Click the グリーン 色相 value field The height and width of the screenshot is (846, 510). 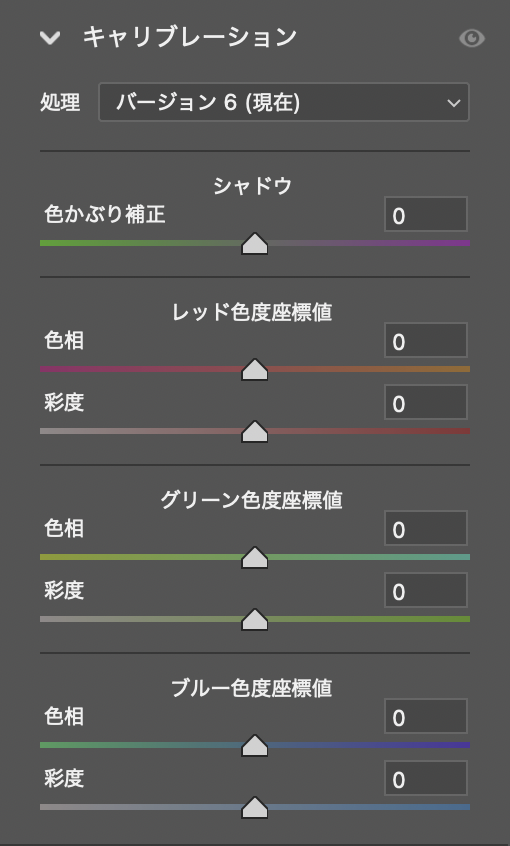pyautogui.click(x=426, y=528)
